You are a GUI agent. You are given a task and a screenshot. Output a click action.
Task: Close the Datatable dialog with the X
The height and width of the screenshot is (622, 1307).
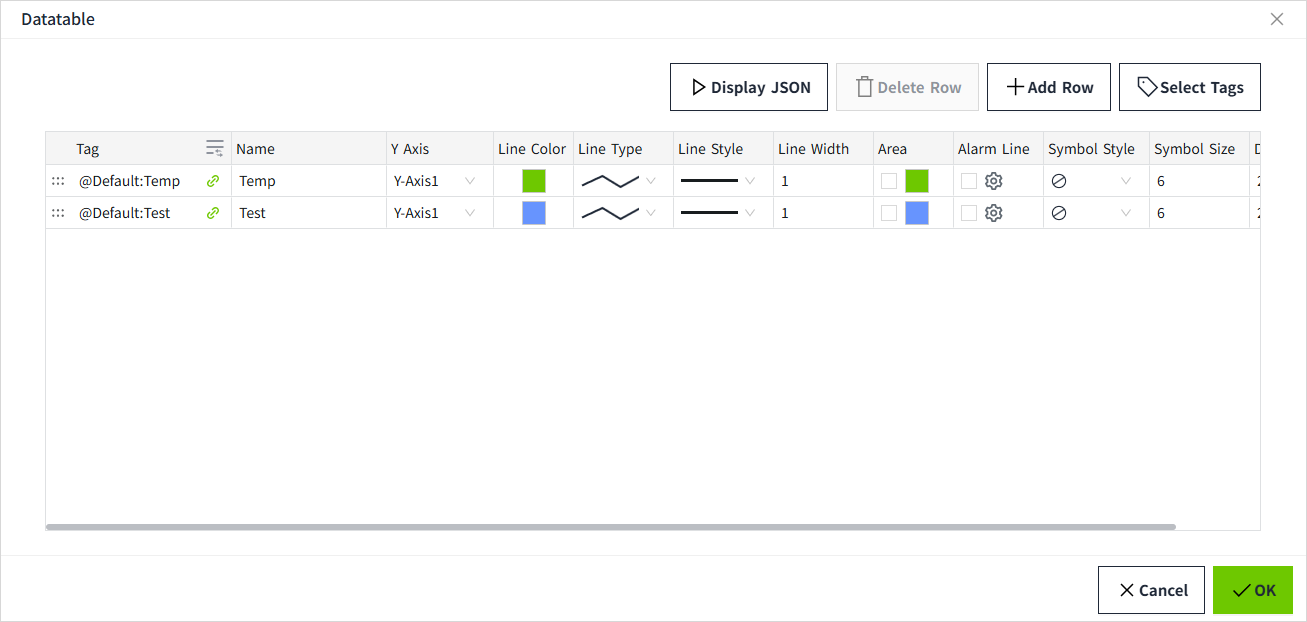[x=1276, y=19]
